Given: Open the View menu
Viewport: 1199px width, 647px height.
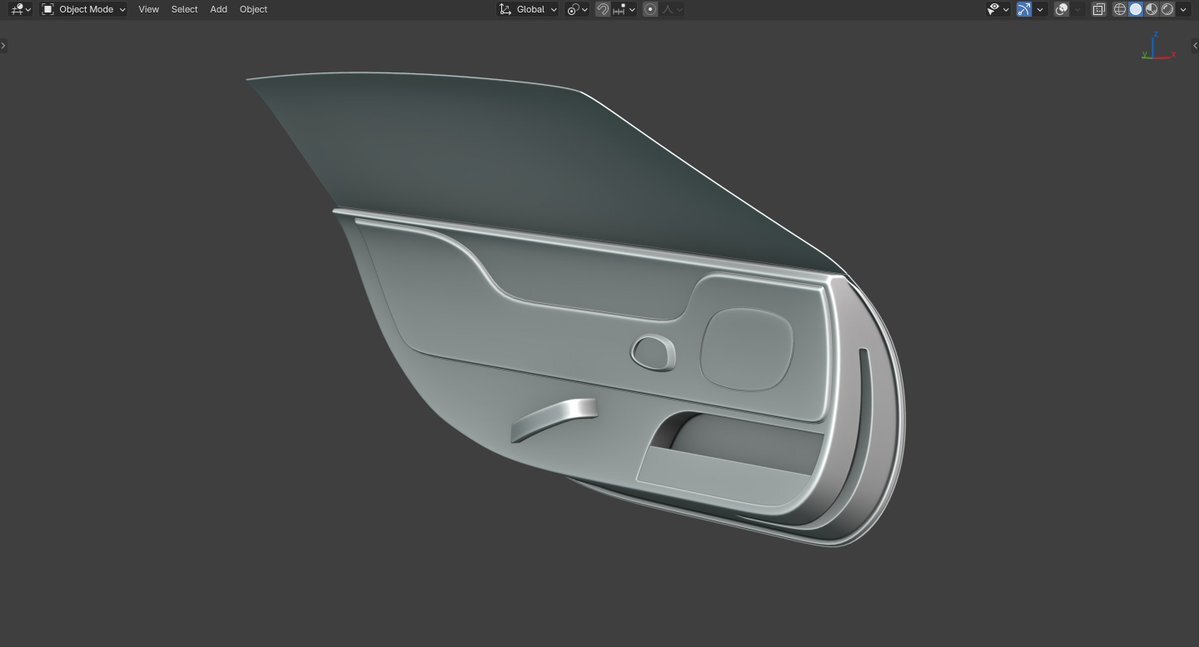Looking at the screenshot, I should click(148, 9).
